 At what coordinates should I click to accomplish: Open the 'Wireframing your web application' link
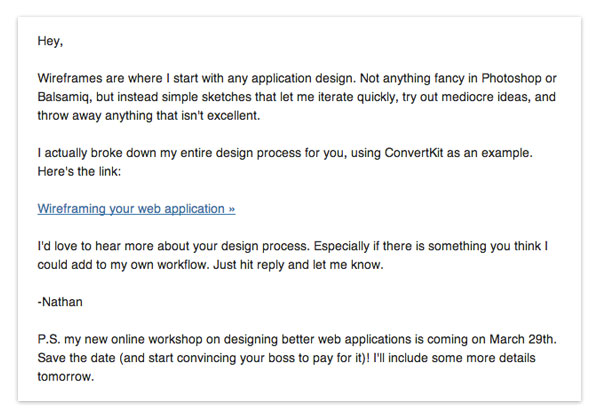click(136, 209)
